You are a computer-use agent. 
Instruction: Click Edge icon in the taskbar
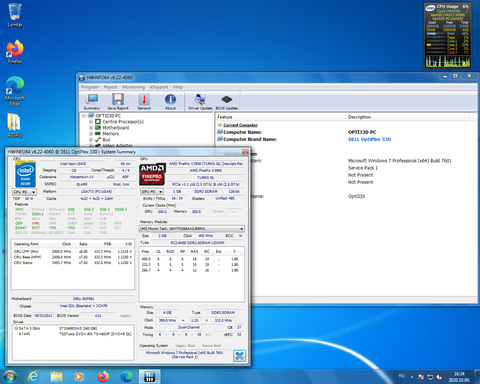click(x=126, y=377)
